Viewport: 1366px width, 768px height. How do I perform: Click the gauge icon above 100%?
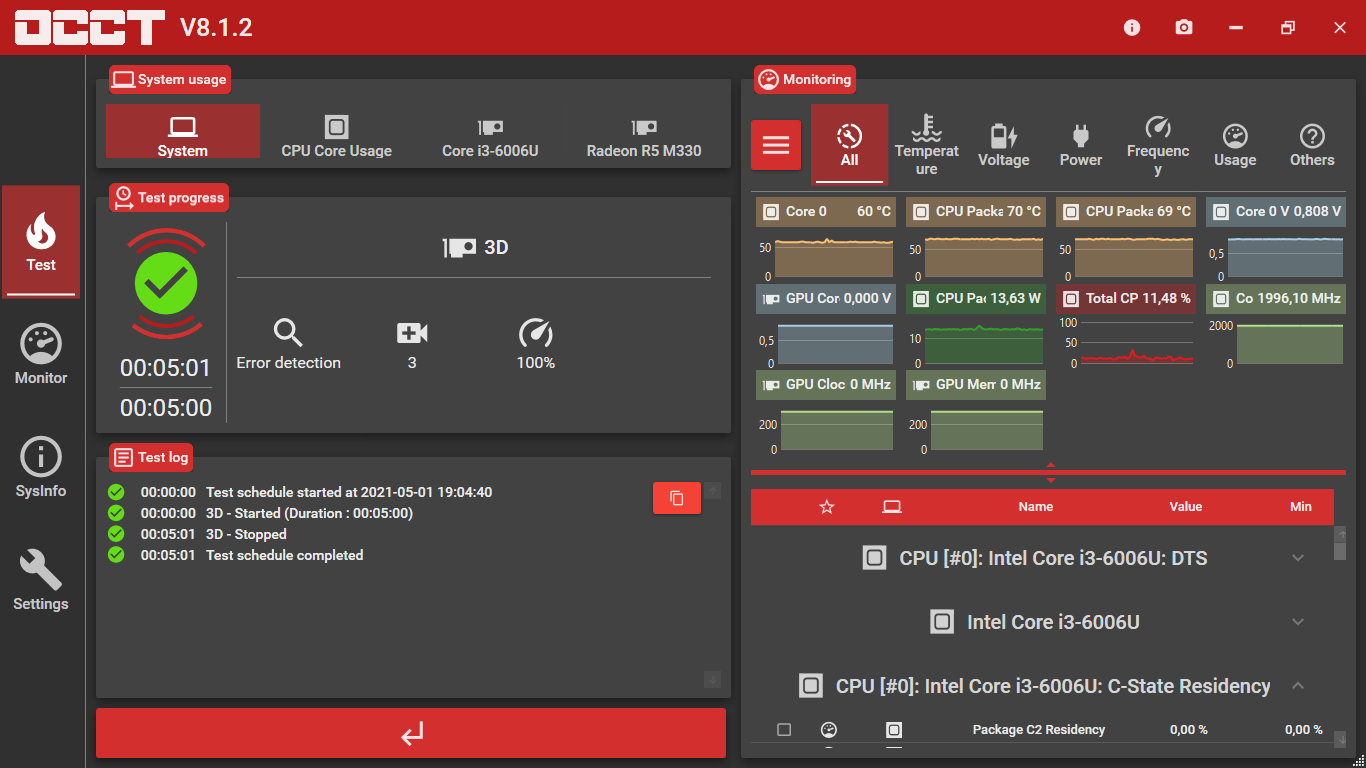tap(536, 333)
